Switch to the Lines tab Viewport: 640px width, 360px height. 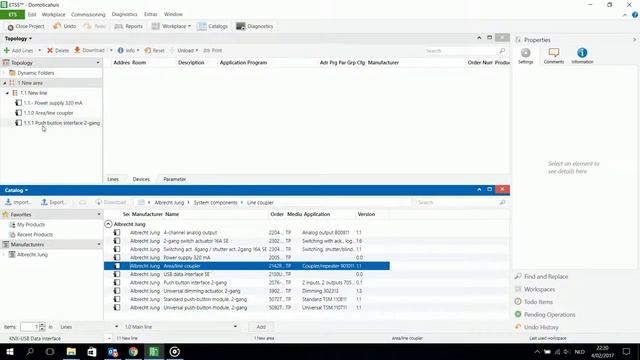tap(113, 179)
